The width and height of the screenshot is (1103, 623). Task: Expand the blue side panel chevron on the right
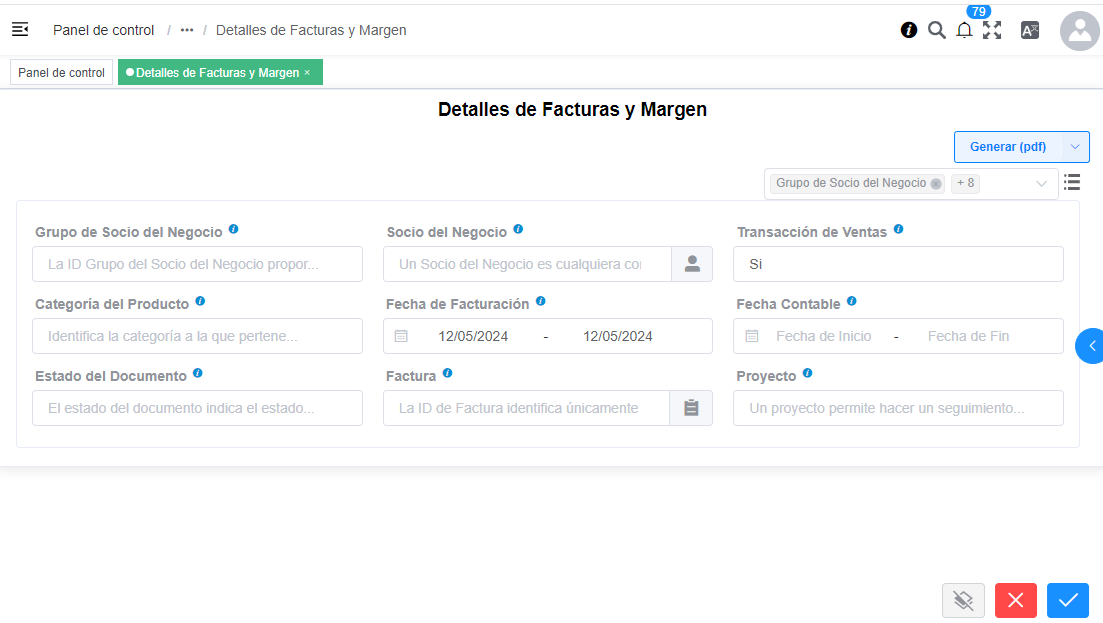(1092, 345)
